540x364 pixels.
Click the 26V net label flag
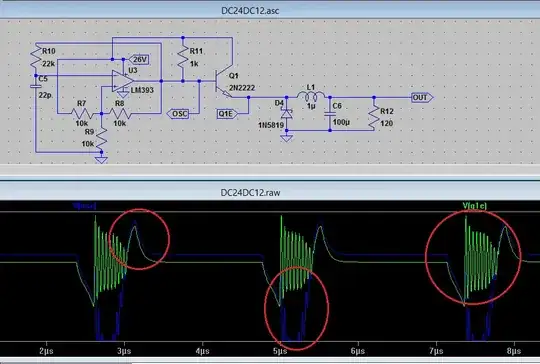pos(139,59)
